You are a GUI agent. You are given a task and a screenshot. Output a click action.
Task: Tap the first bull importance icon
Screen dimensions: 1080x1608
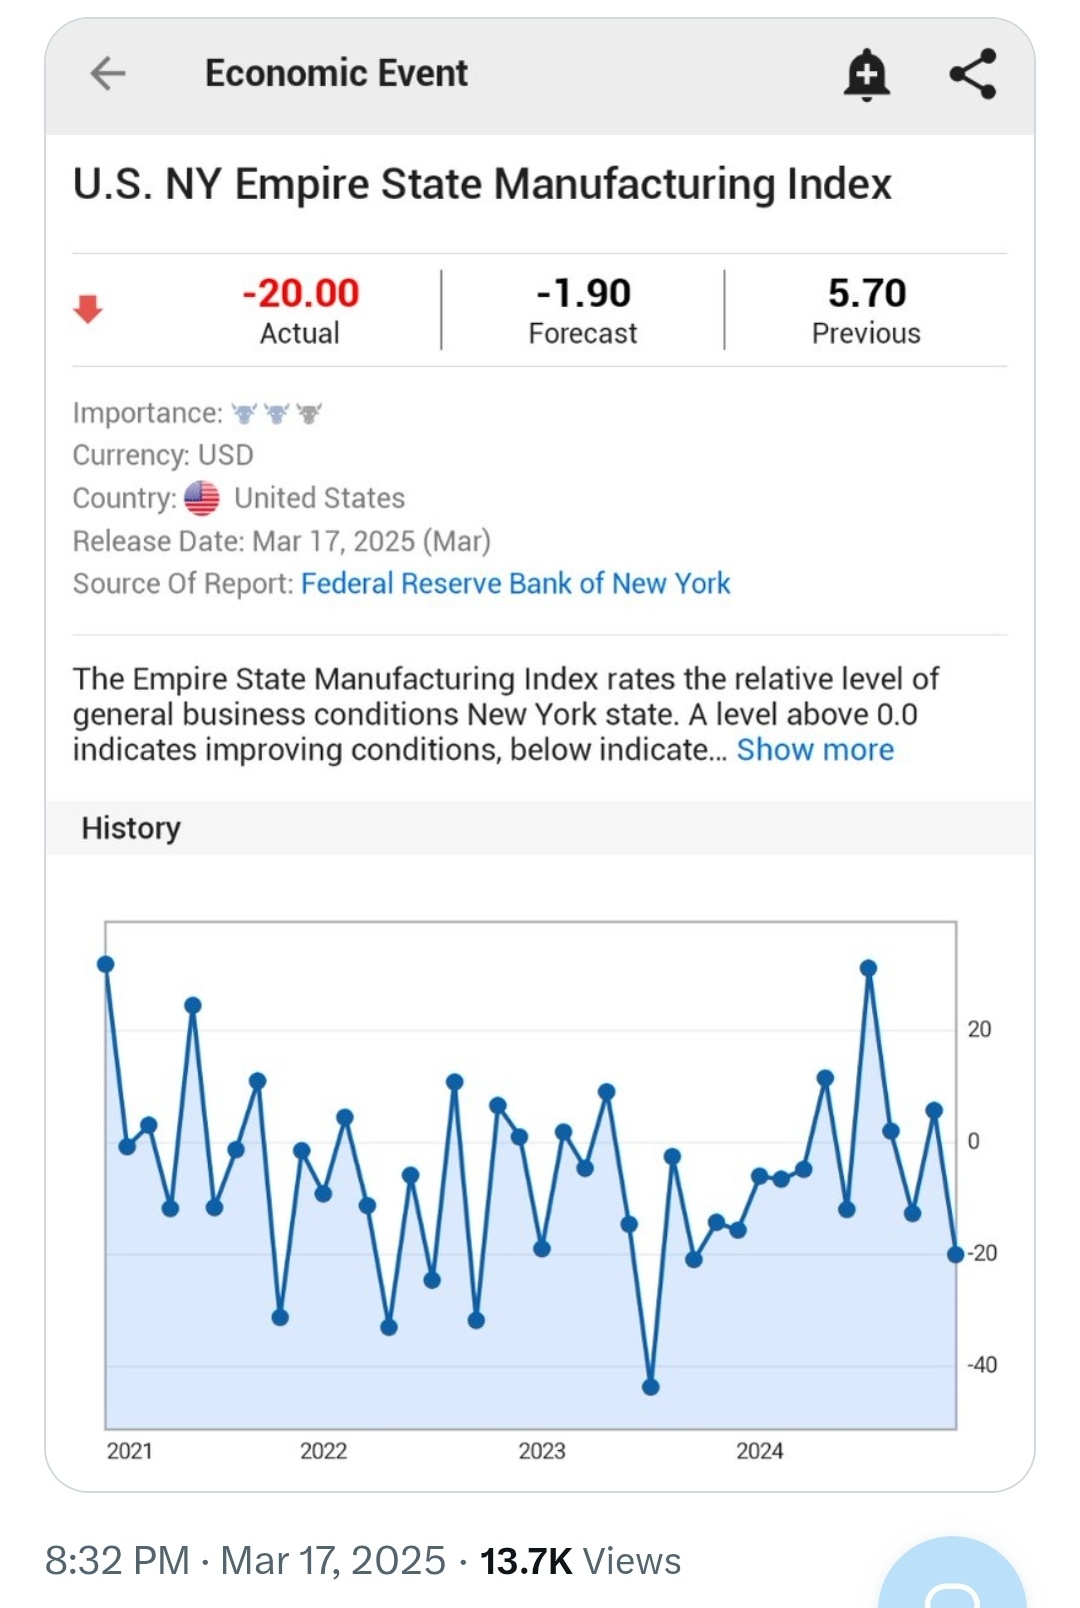[x=244, y=413]
